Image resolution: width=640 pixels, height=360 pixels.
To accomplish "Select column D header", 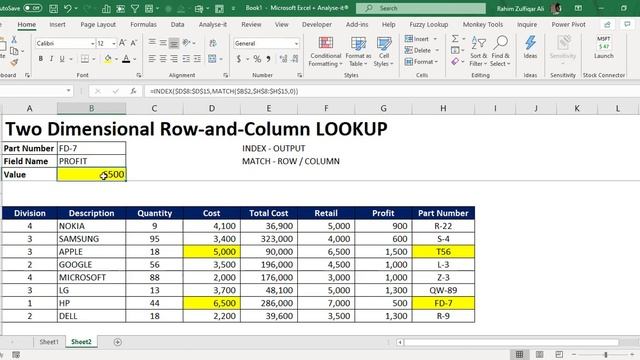I will pos(211,108).
